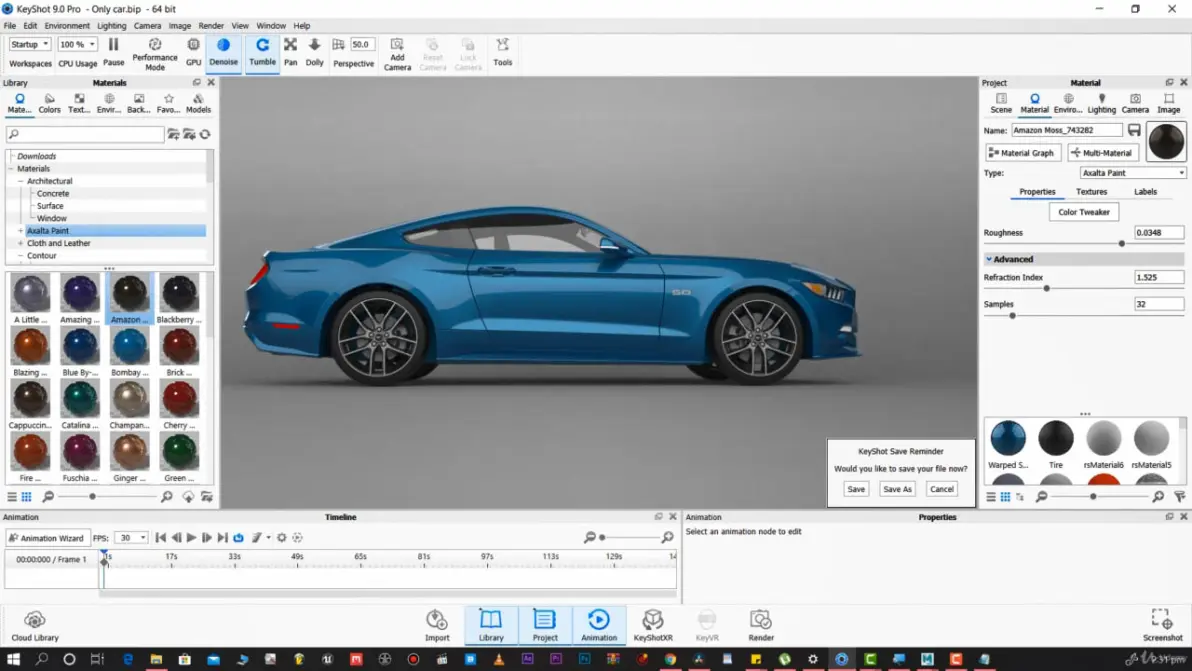Viewport: 1192px width, 671px height.
Task: Open animation timeline settings gear
Action: pyautogui.click(x=282, y=537)
